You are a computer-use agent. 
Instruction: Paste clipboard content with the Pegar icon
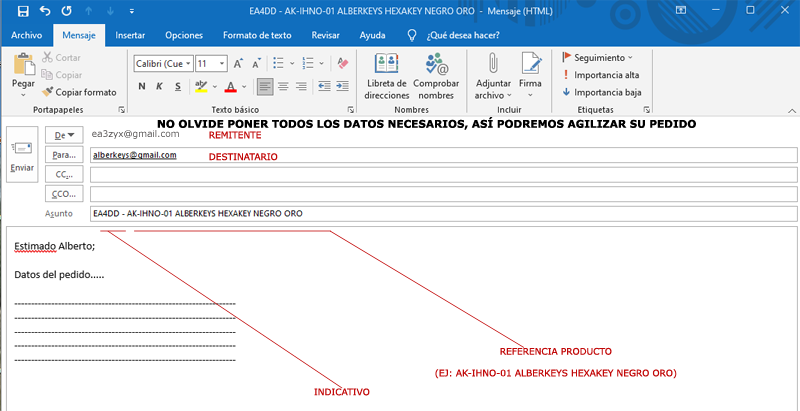(x=23, y=64)
